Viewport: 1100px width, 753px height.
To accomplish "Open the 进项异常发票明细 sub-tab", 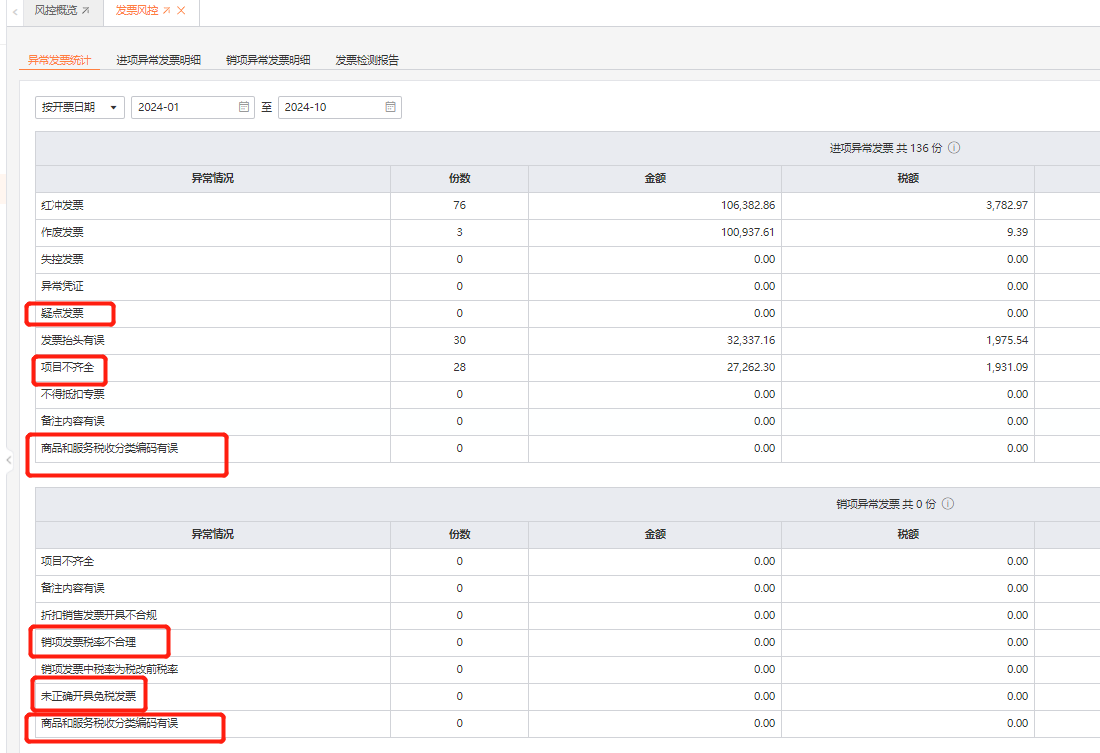I will (159, 60).
